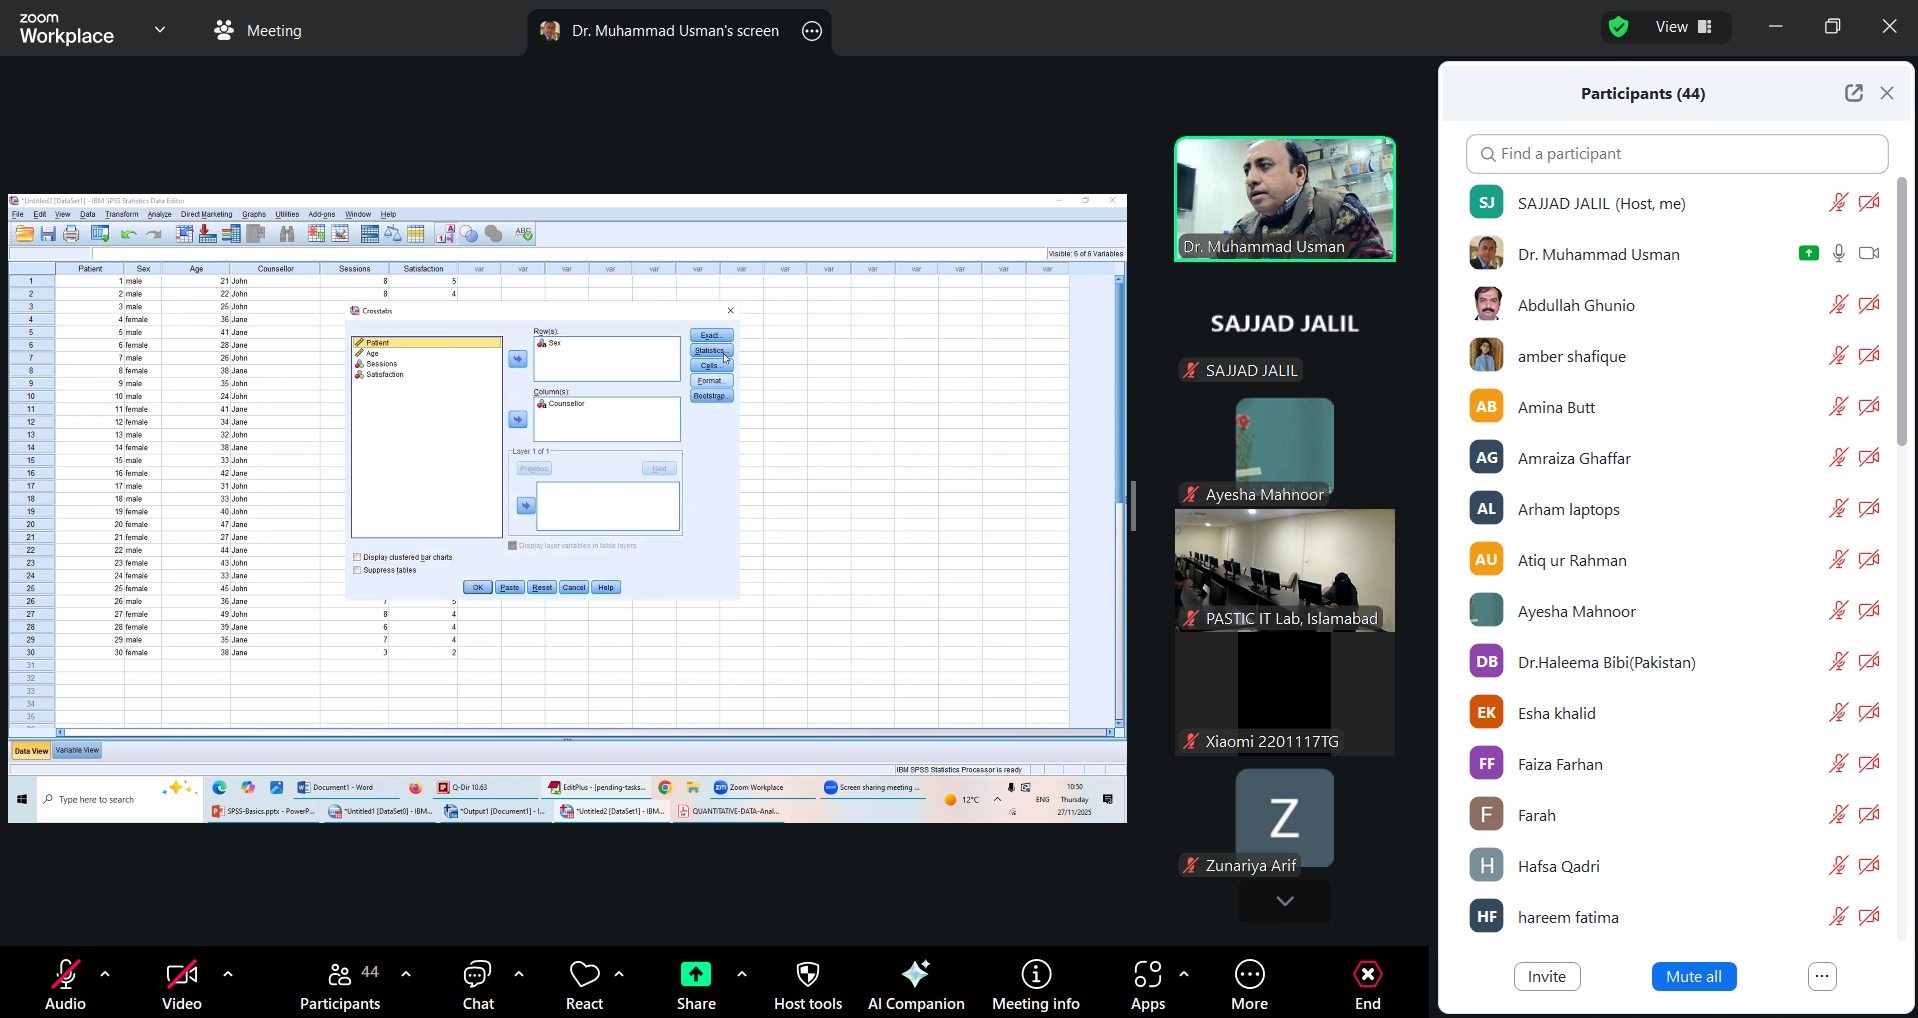Image resolution: width=1918 pixels, height=1018 pixels.
Task: Print the SPSS data
Action: pyautogui.click(x=70, y=233)
